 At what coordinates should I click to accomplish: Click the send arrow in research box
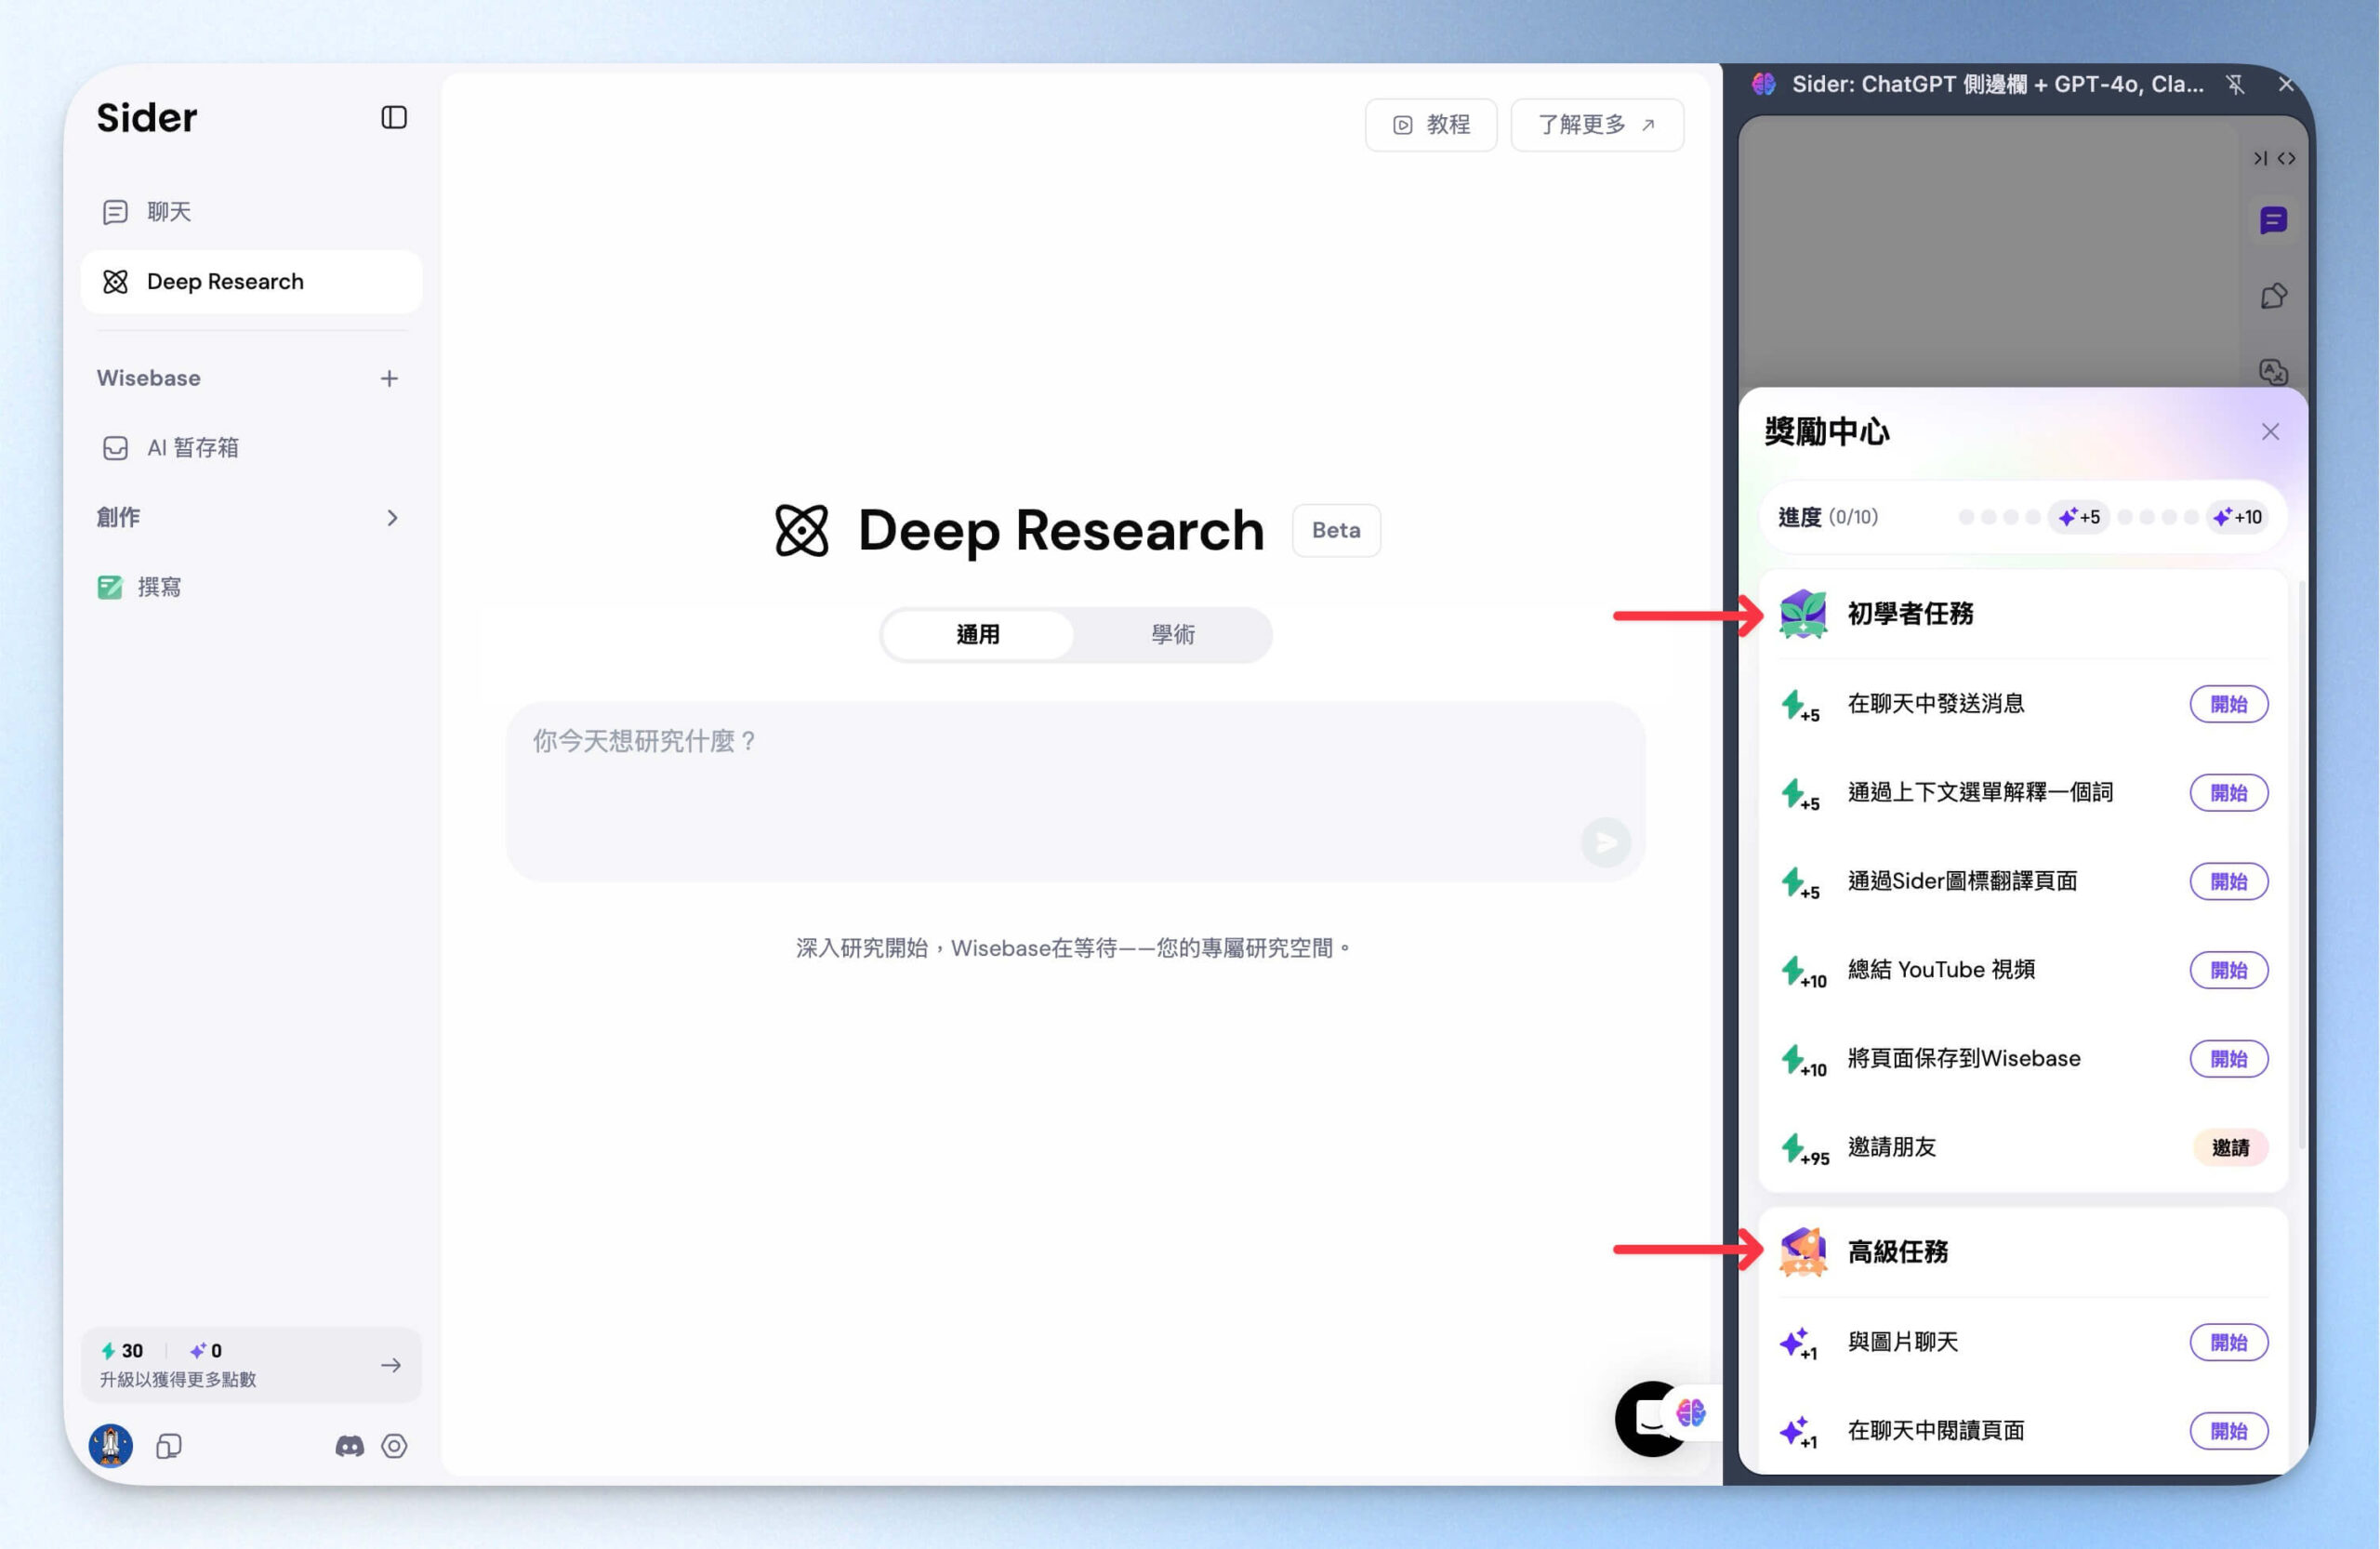1605,842
